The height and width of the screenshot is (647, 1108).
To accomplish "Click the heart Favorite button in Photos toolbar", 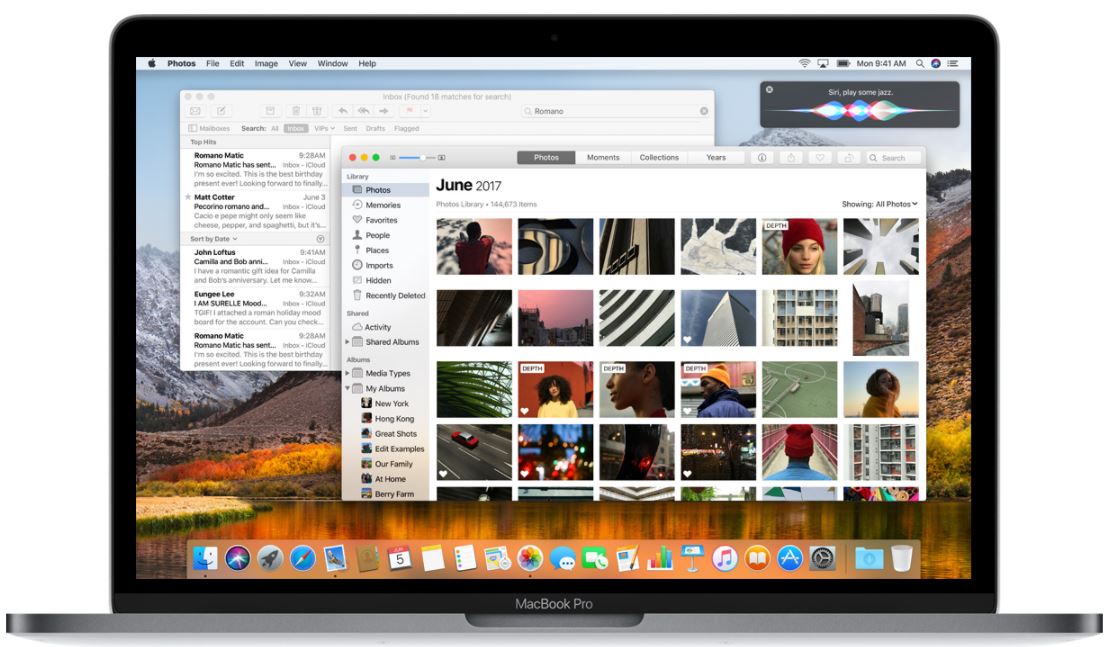I will 820,158.
